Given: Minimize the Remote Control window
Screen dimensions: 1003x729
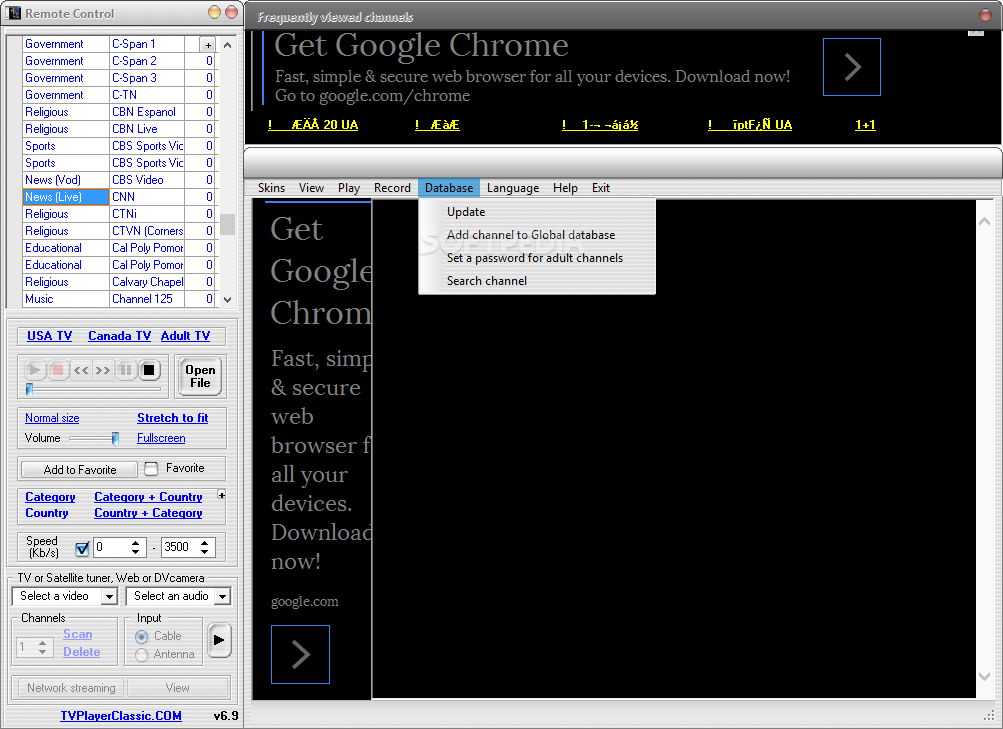Looking at the screenshot, I should [214, 12].
